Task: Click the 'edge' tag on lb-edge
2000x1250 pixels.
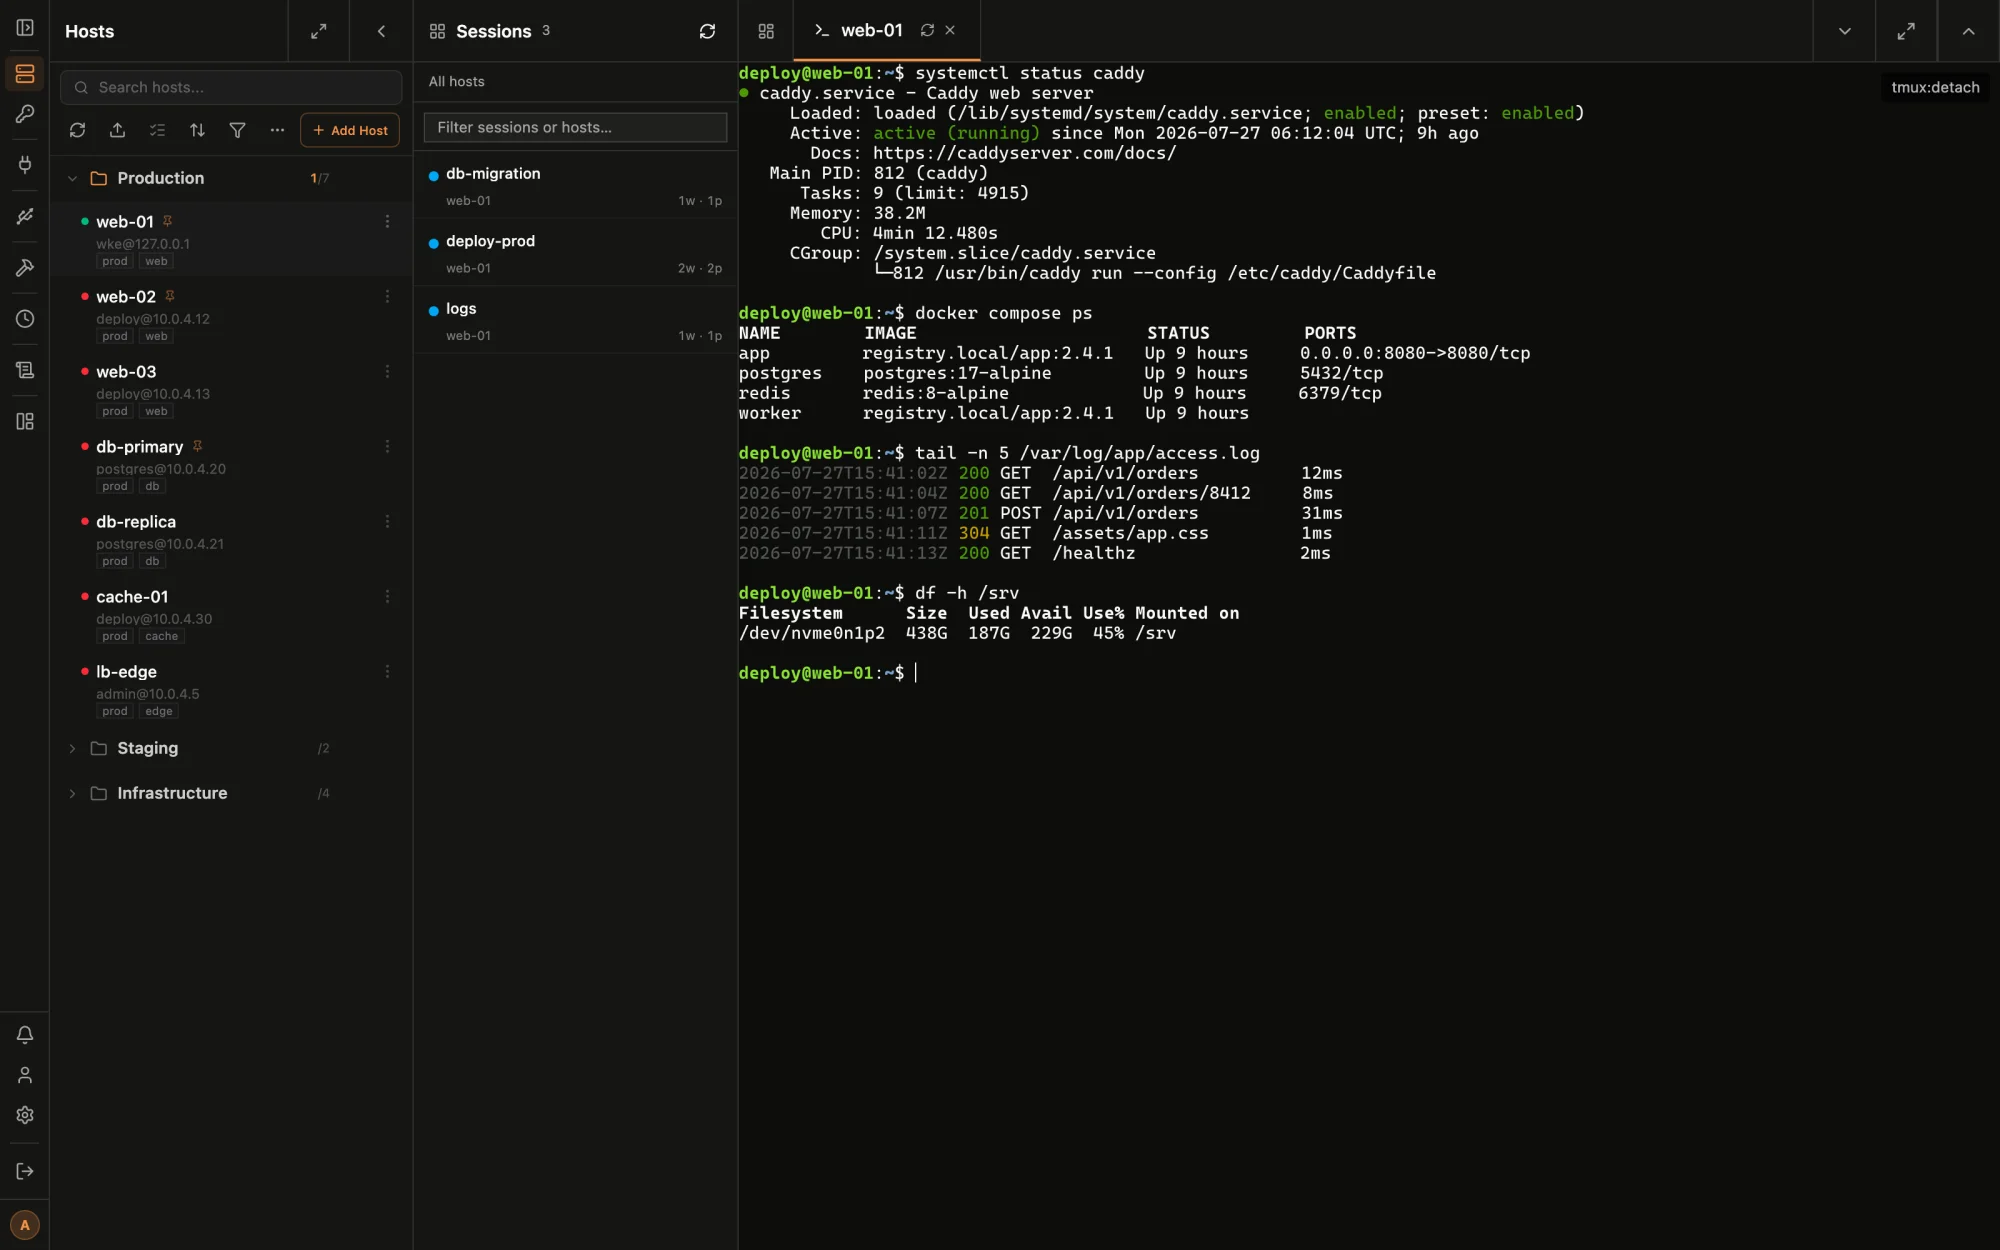Action: point(158,711)
